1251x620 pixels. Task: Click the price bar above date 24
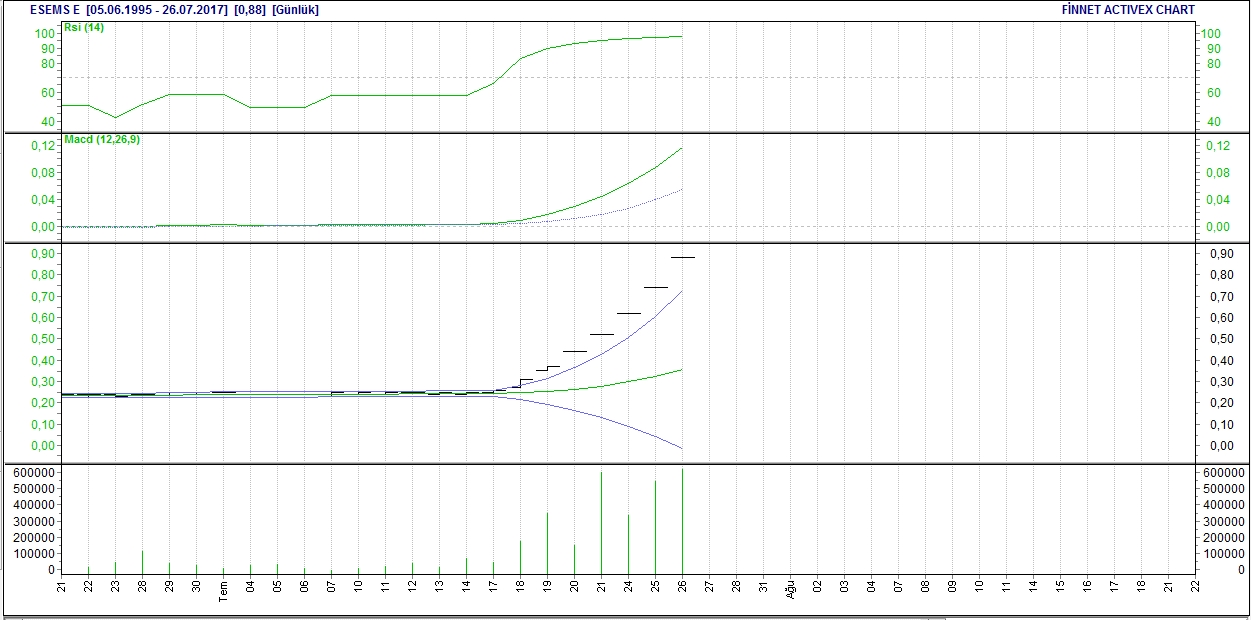628,313
